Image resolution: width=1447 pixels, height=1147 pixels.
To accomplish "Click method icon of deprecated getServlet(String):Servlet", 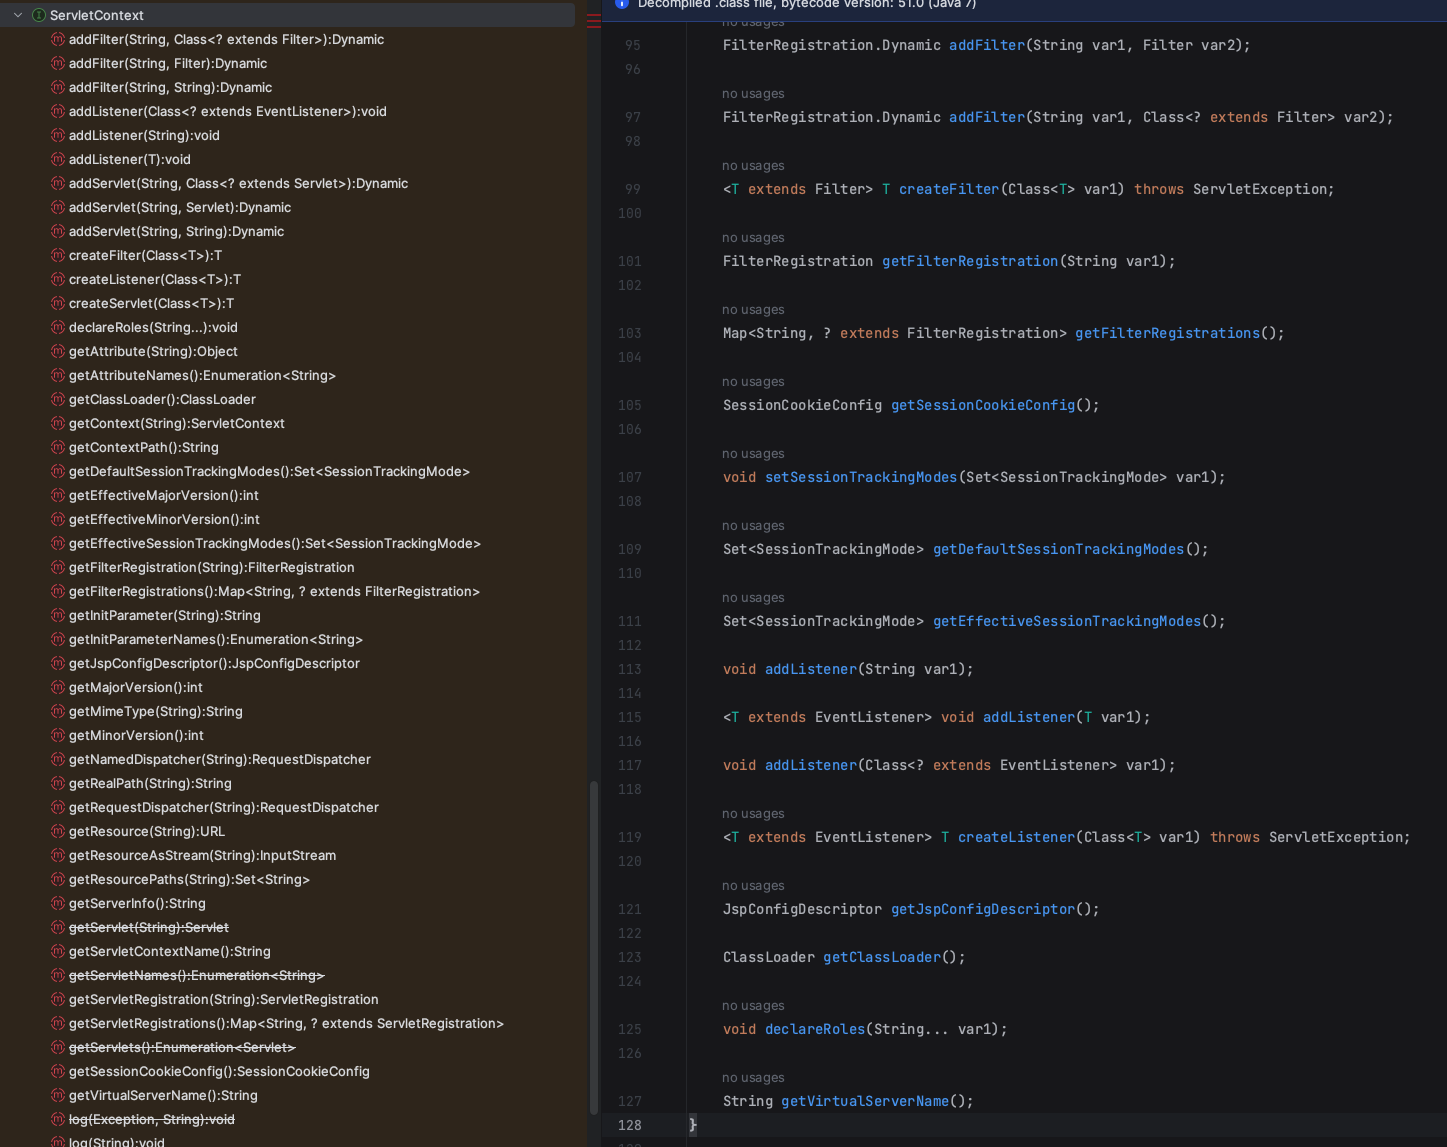I will tap(58, 927).
